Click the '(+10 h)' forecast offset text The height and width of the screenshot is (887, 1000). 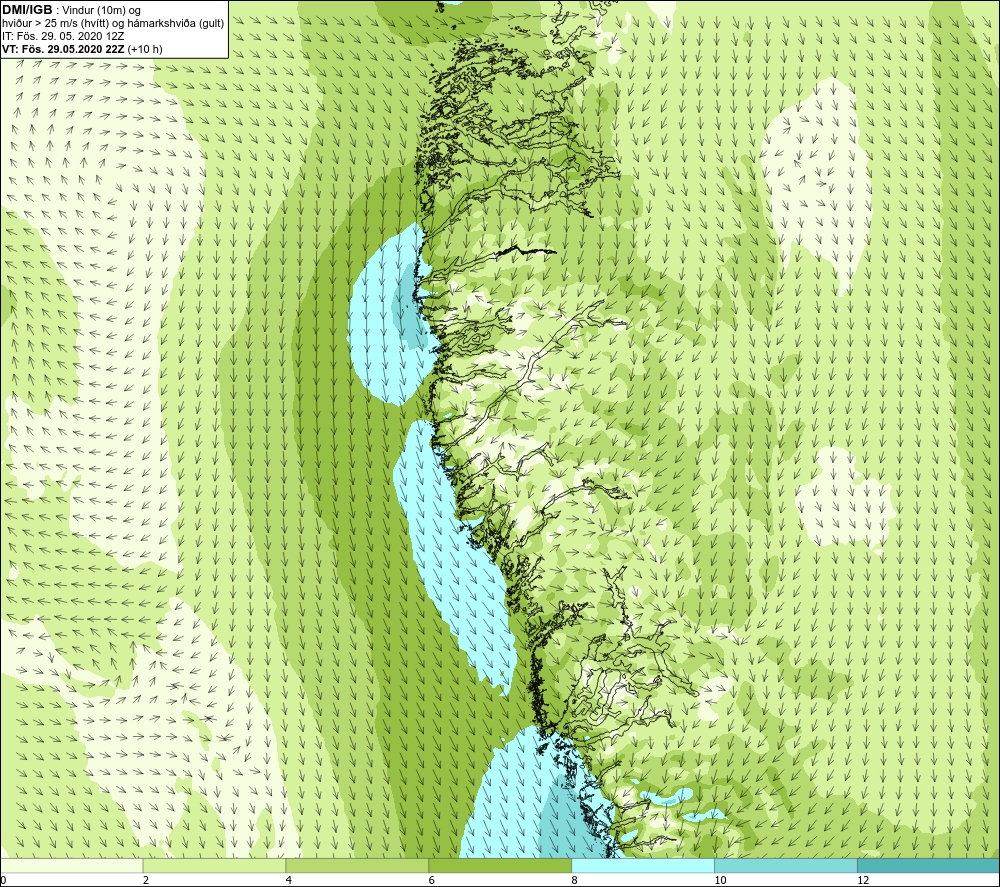point(145,49)
